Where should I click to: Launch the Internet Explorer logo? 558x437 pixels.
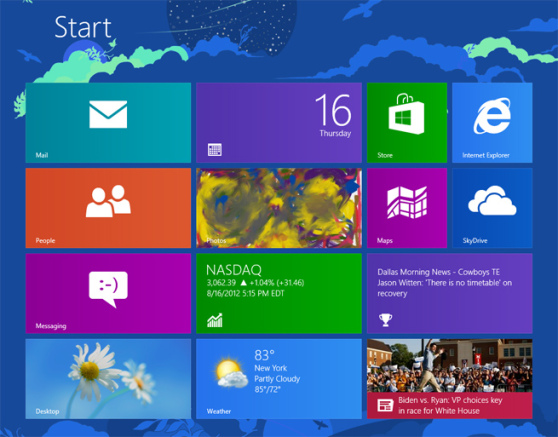(x=492, y=116)
